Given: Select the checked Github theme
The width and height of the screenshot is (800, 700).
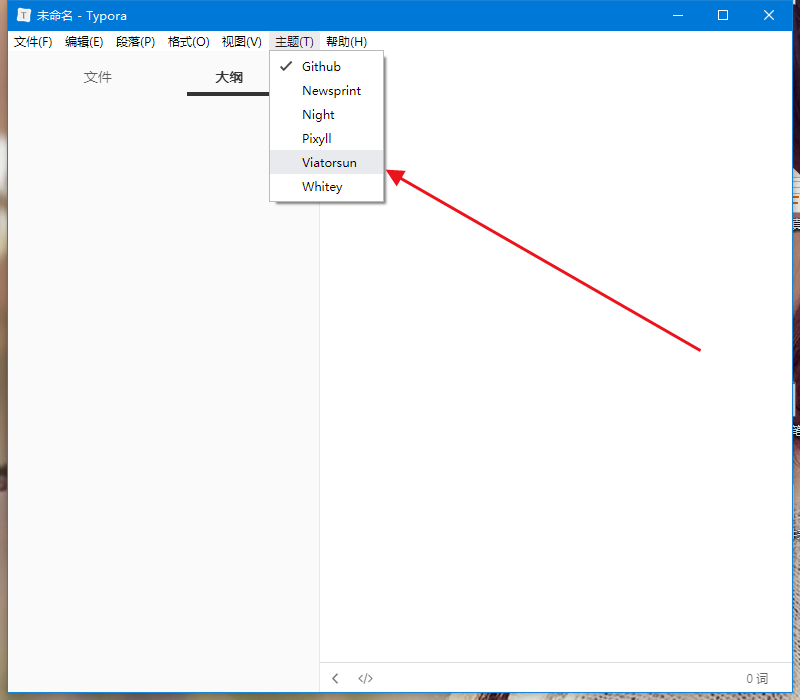Looking at the screenshot, I should pos(327,66).
